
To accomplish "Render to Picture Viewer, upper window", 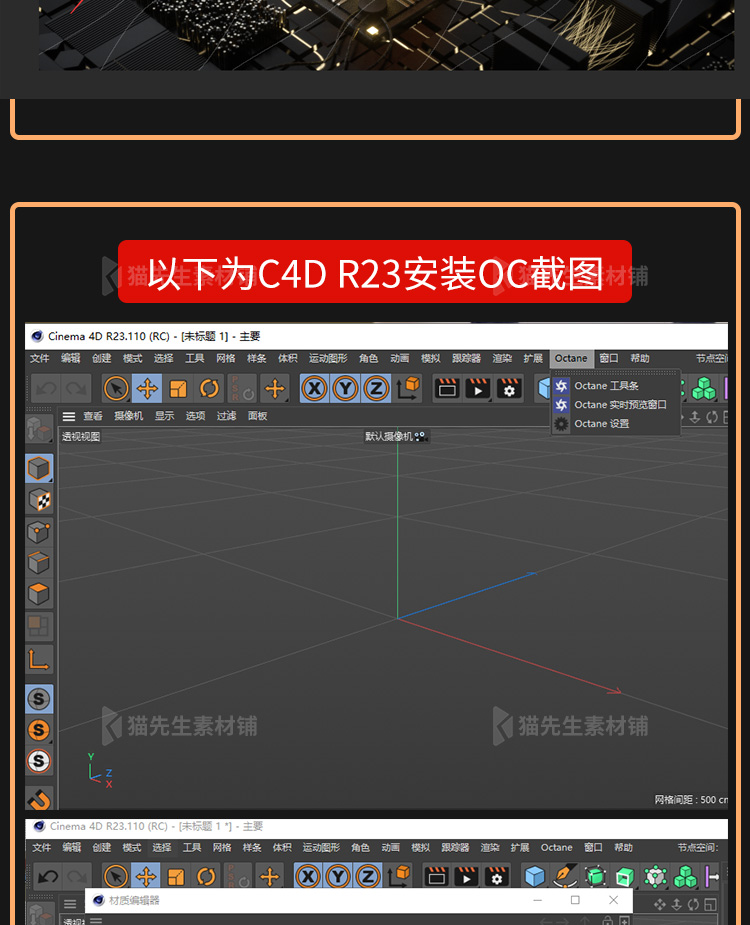I will [x=477, y=389].
